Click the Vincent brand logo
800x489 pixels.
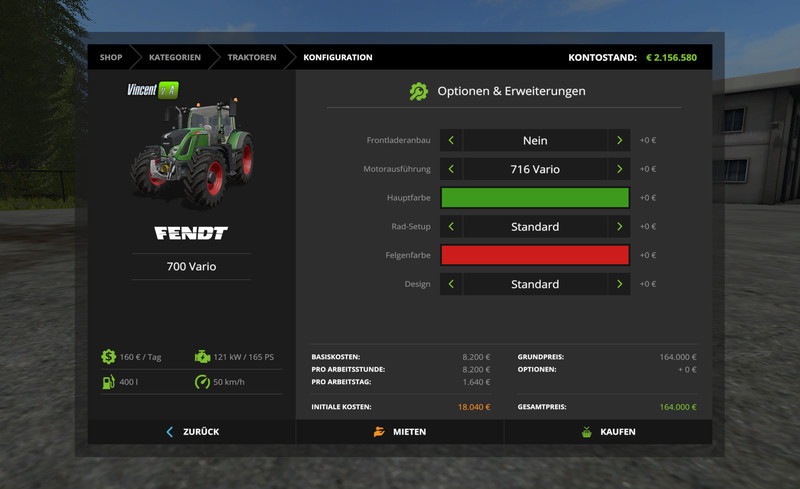[153, 89]
